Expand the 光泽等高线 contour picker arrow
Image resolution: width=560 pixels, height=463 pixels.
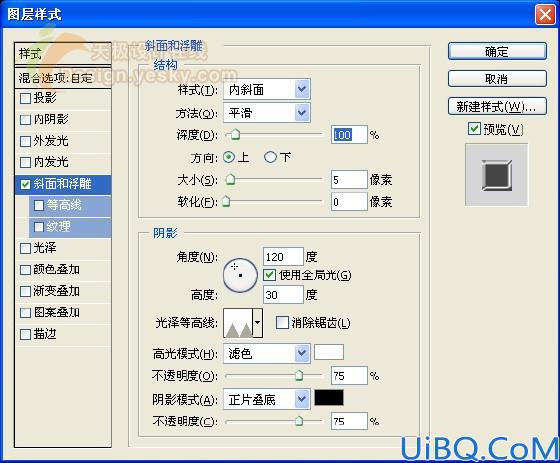(258, 323)
